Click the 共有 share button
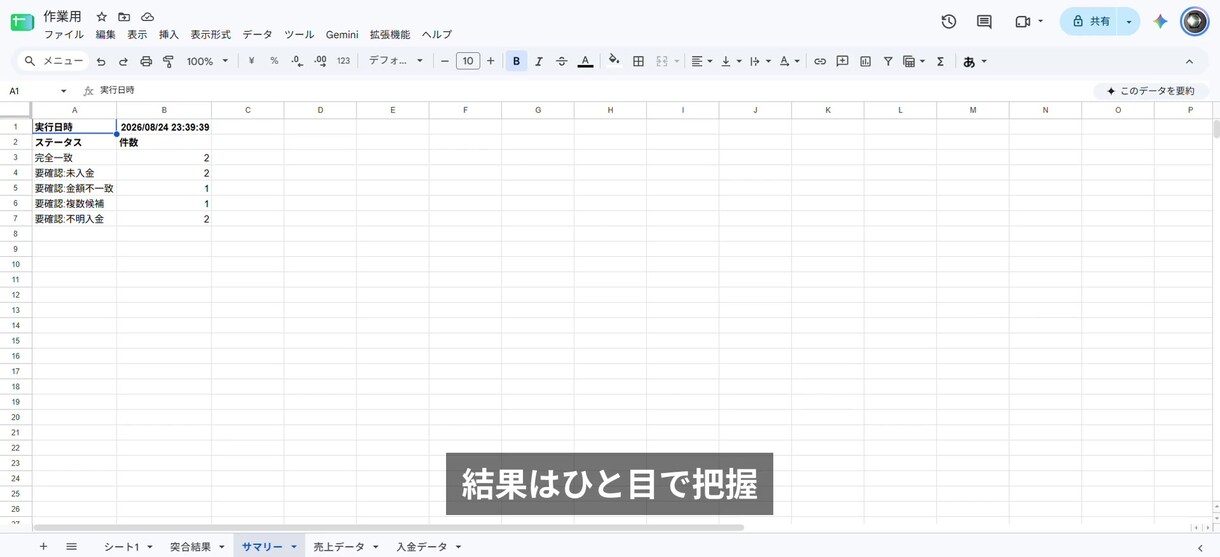This screenshot has width=1220, height=557. click(1091, 21)
